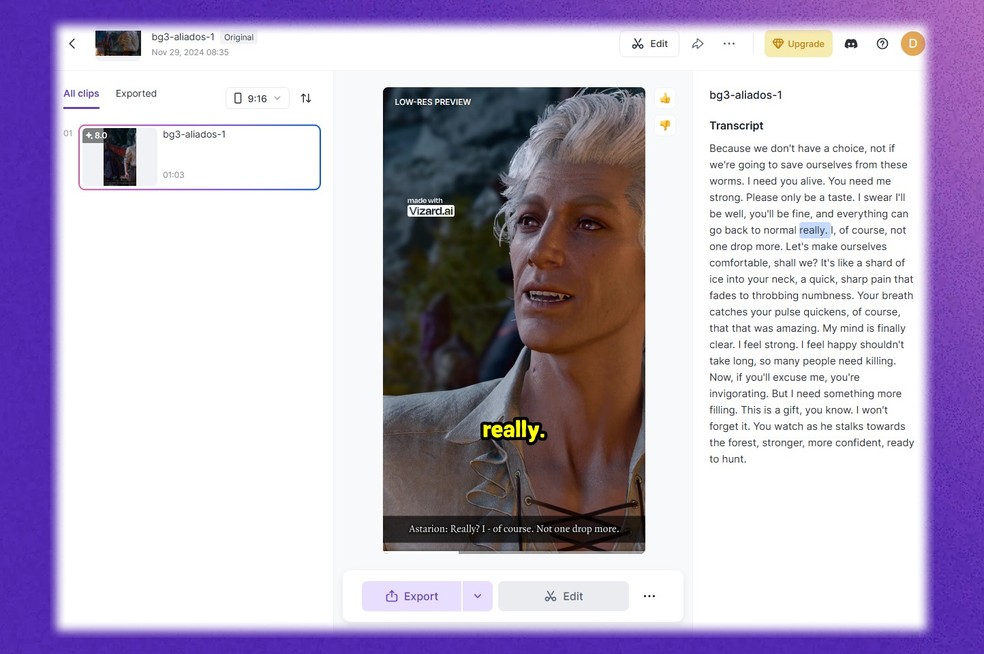This screenshot has height=654, width=984.
Task: Click the highlighted word "really." in transcript
Action: [814, 230]
